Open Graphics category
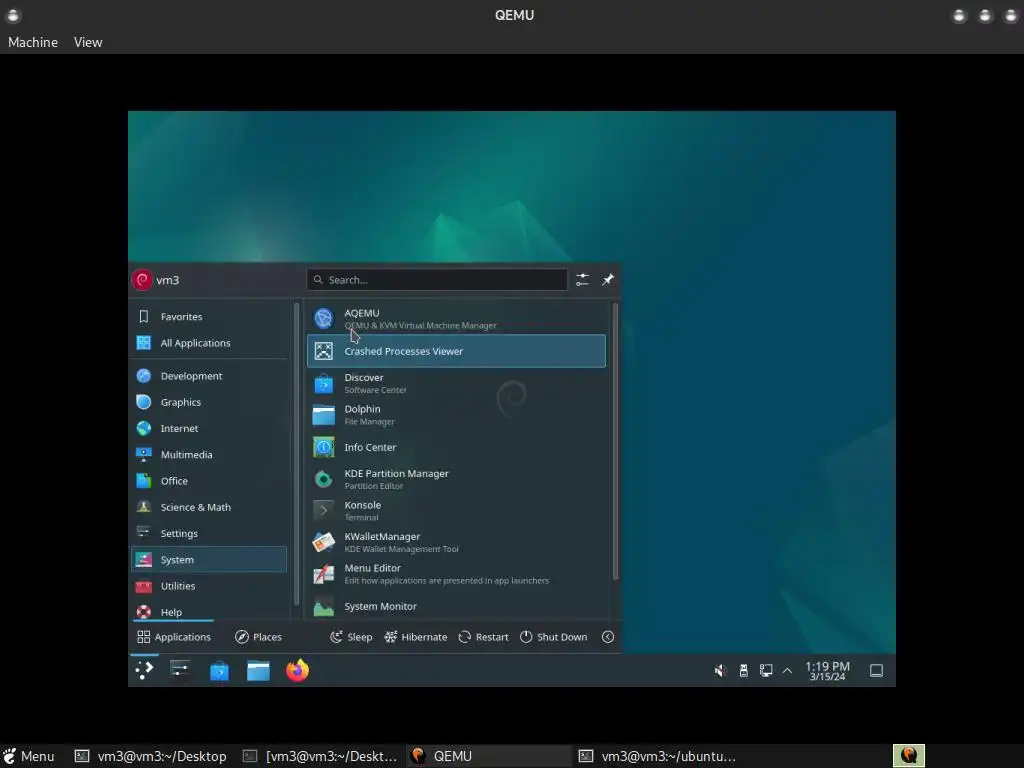Screen dimensions: 1024x768 click(209, 402)
